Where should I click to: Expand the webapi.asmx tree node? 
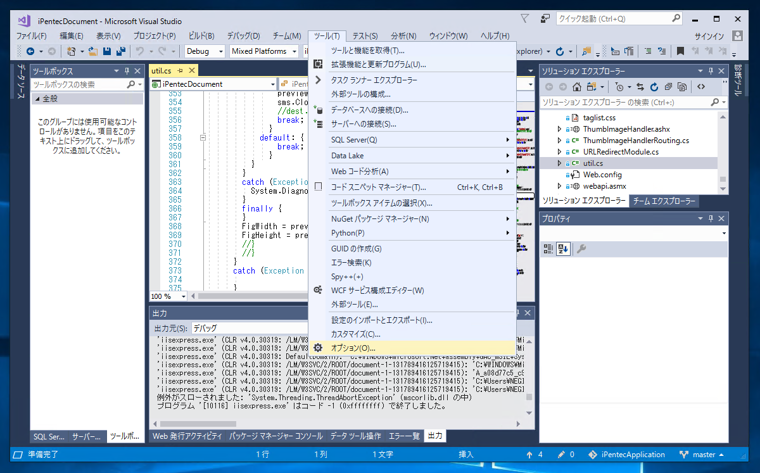point(559,186)
